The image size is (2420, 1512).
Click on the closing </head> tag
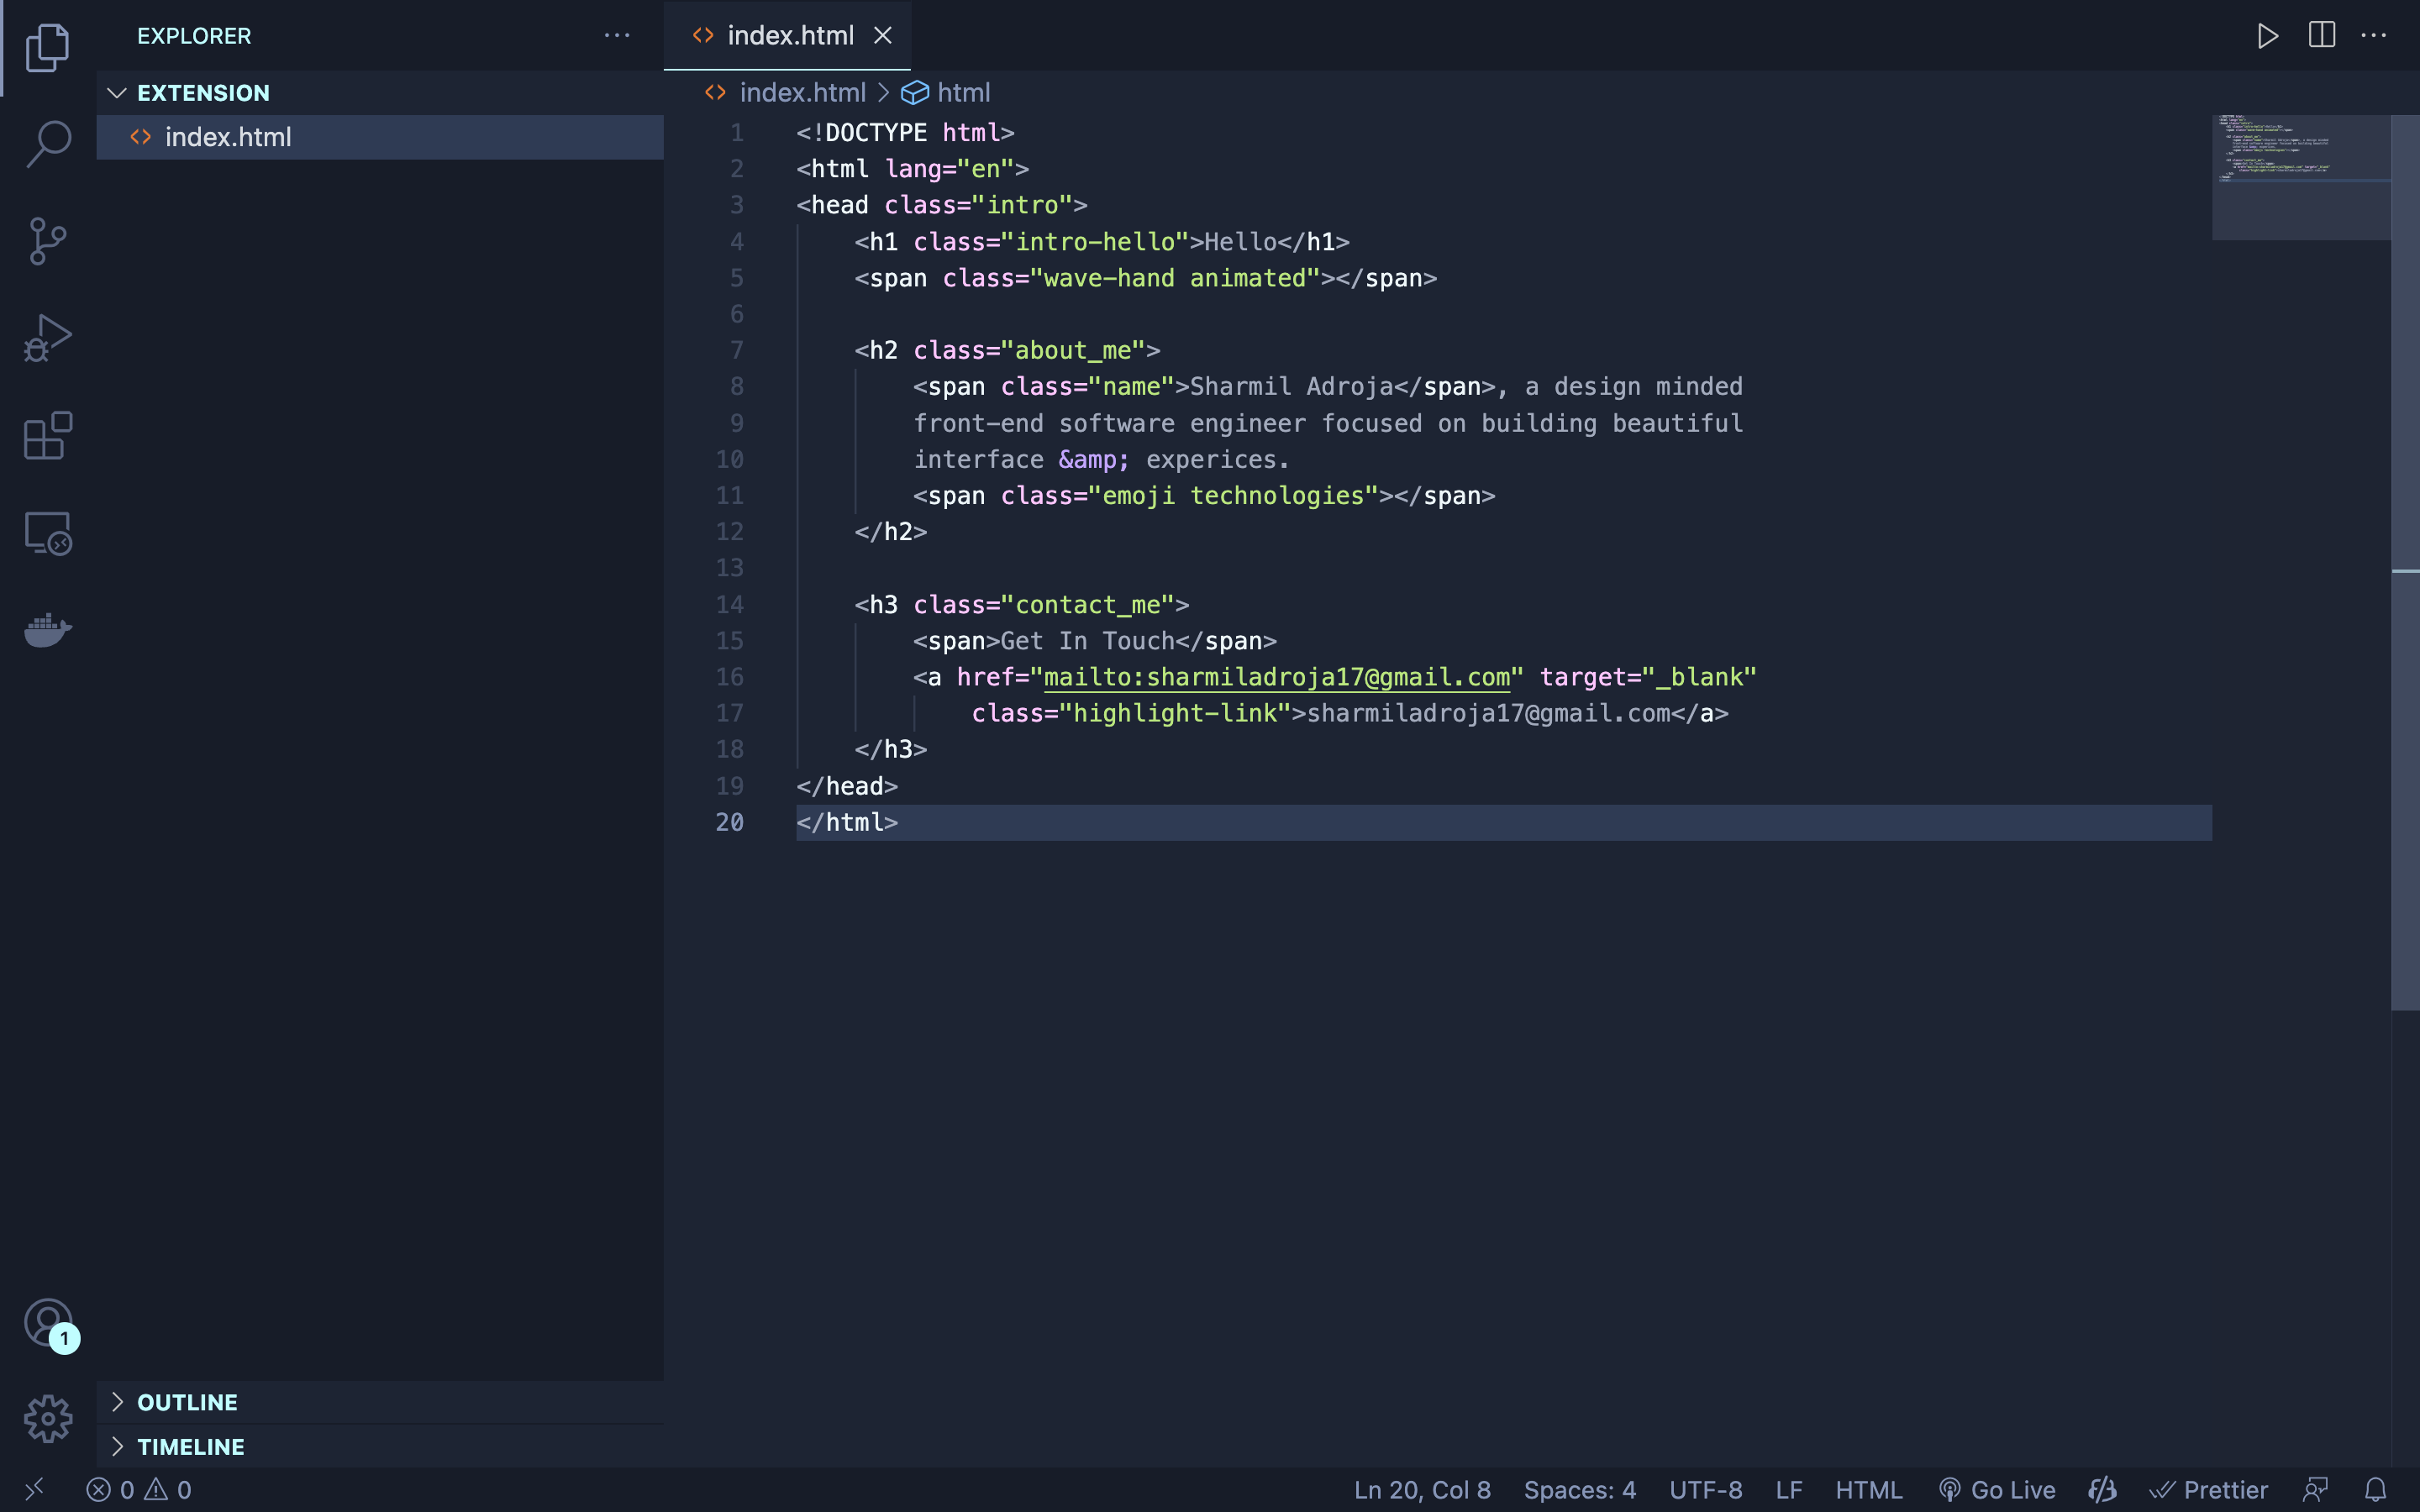point(847,786)
